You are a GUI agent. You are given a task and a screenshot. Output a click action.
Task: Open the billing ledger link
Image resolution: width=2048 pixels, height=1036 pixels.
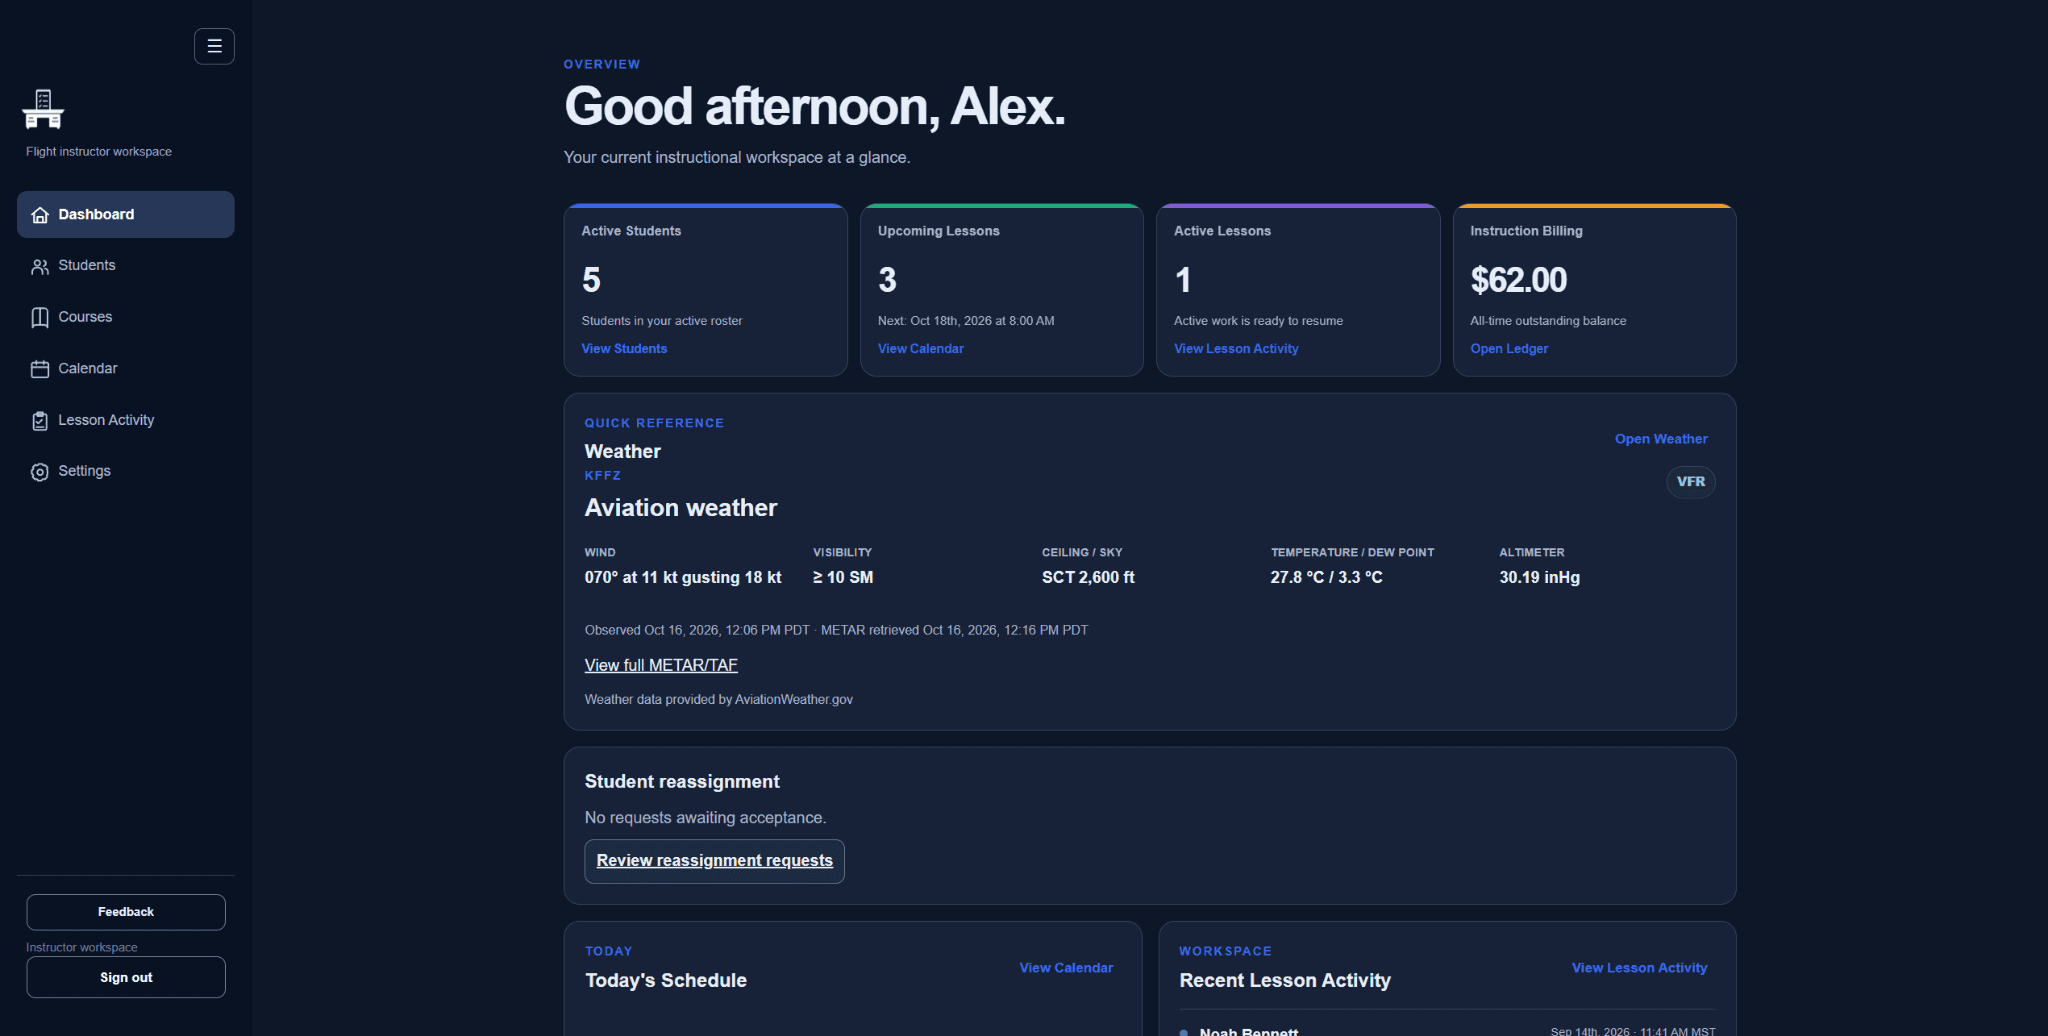tap(1509, 349)
